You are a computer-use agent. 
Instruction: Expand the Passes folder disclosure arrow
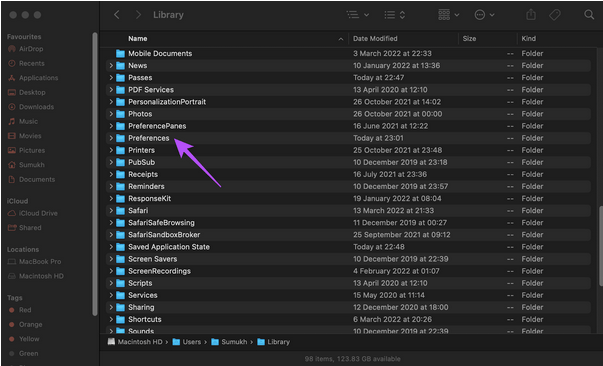pos(111,78)
